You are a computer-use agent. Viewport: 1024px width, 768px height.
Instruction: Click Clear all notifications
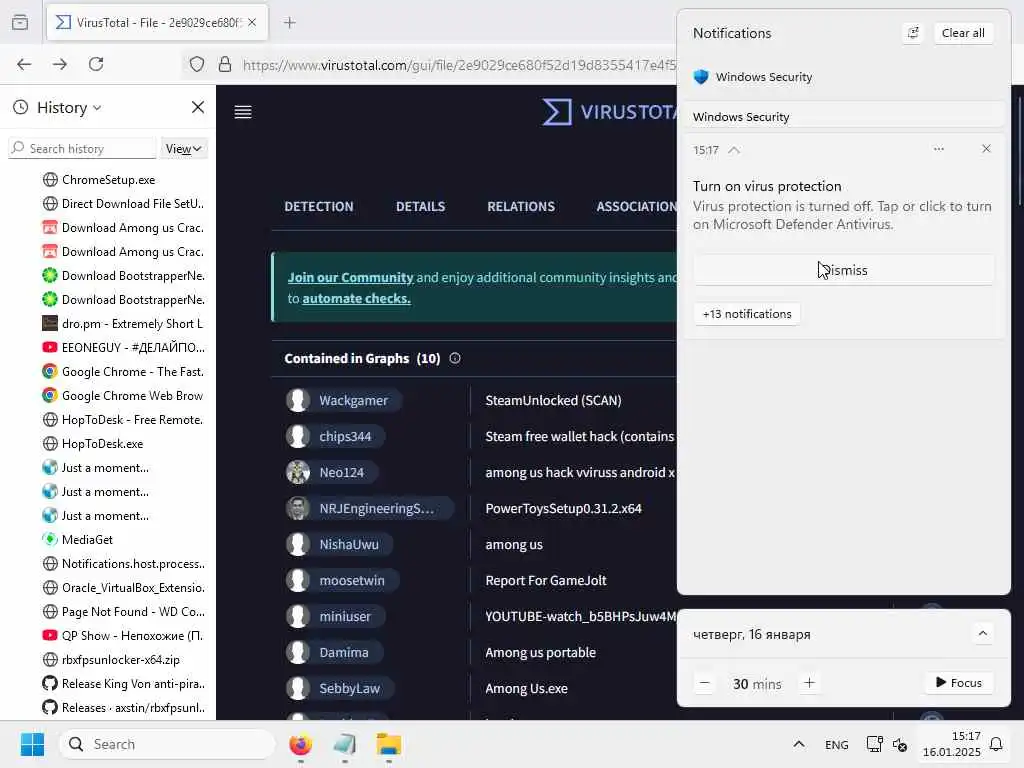coord(963,33)
